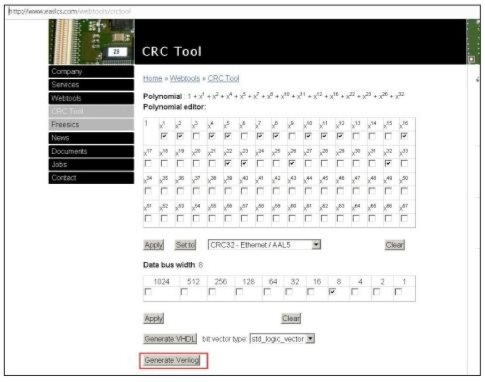
Task: Check the x17 polynomial checkbox
Action: [148, 163]
